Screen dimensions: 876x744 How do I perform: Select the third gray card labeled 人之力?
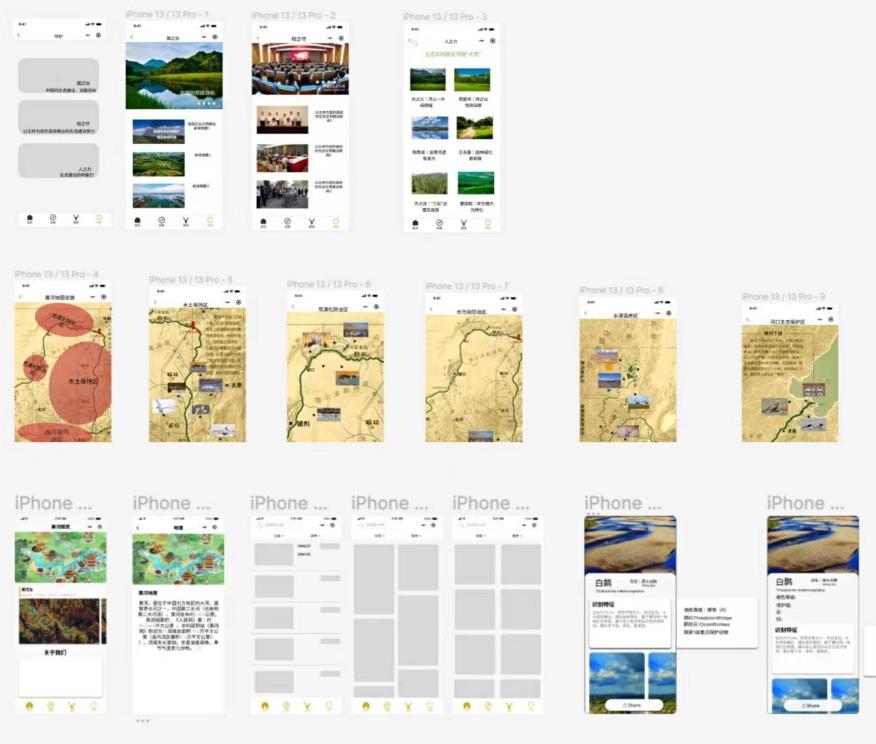tap(59, 160)
